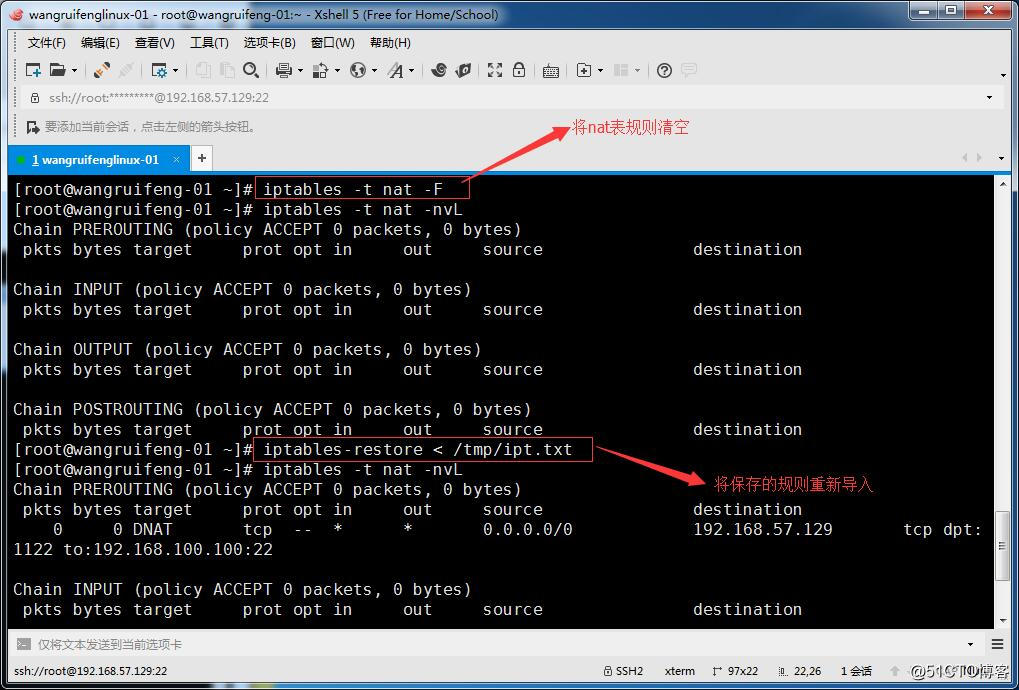1019x690 pixels.
Task: Click the toolbar overflow arrow
Action: click(1003, 75)
